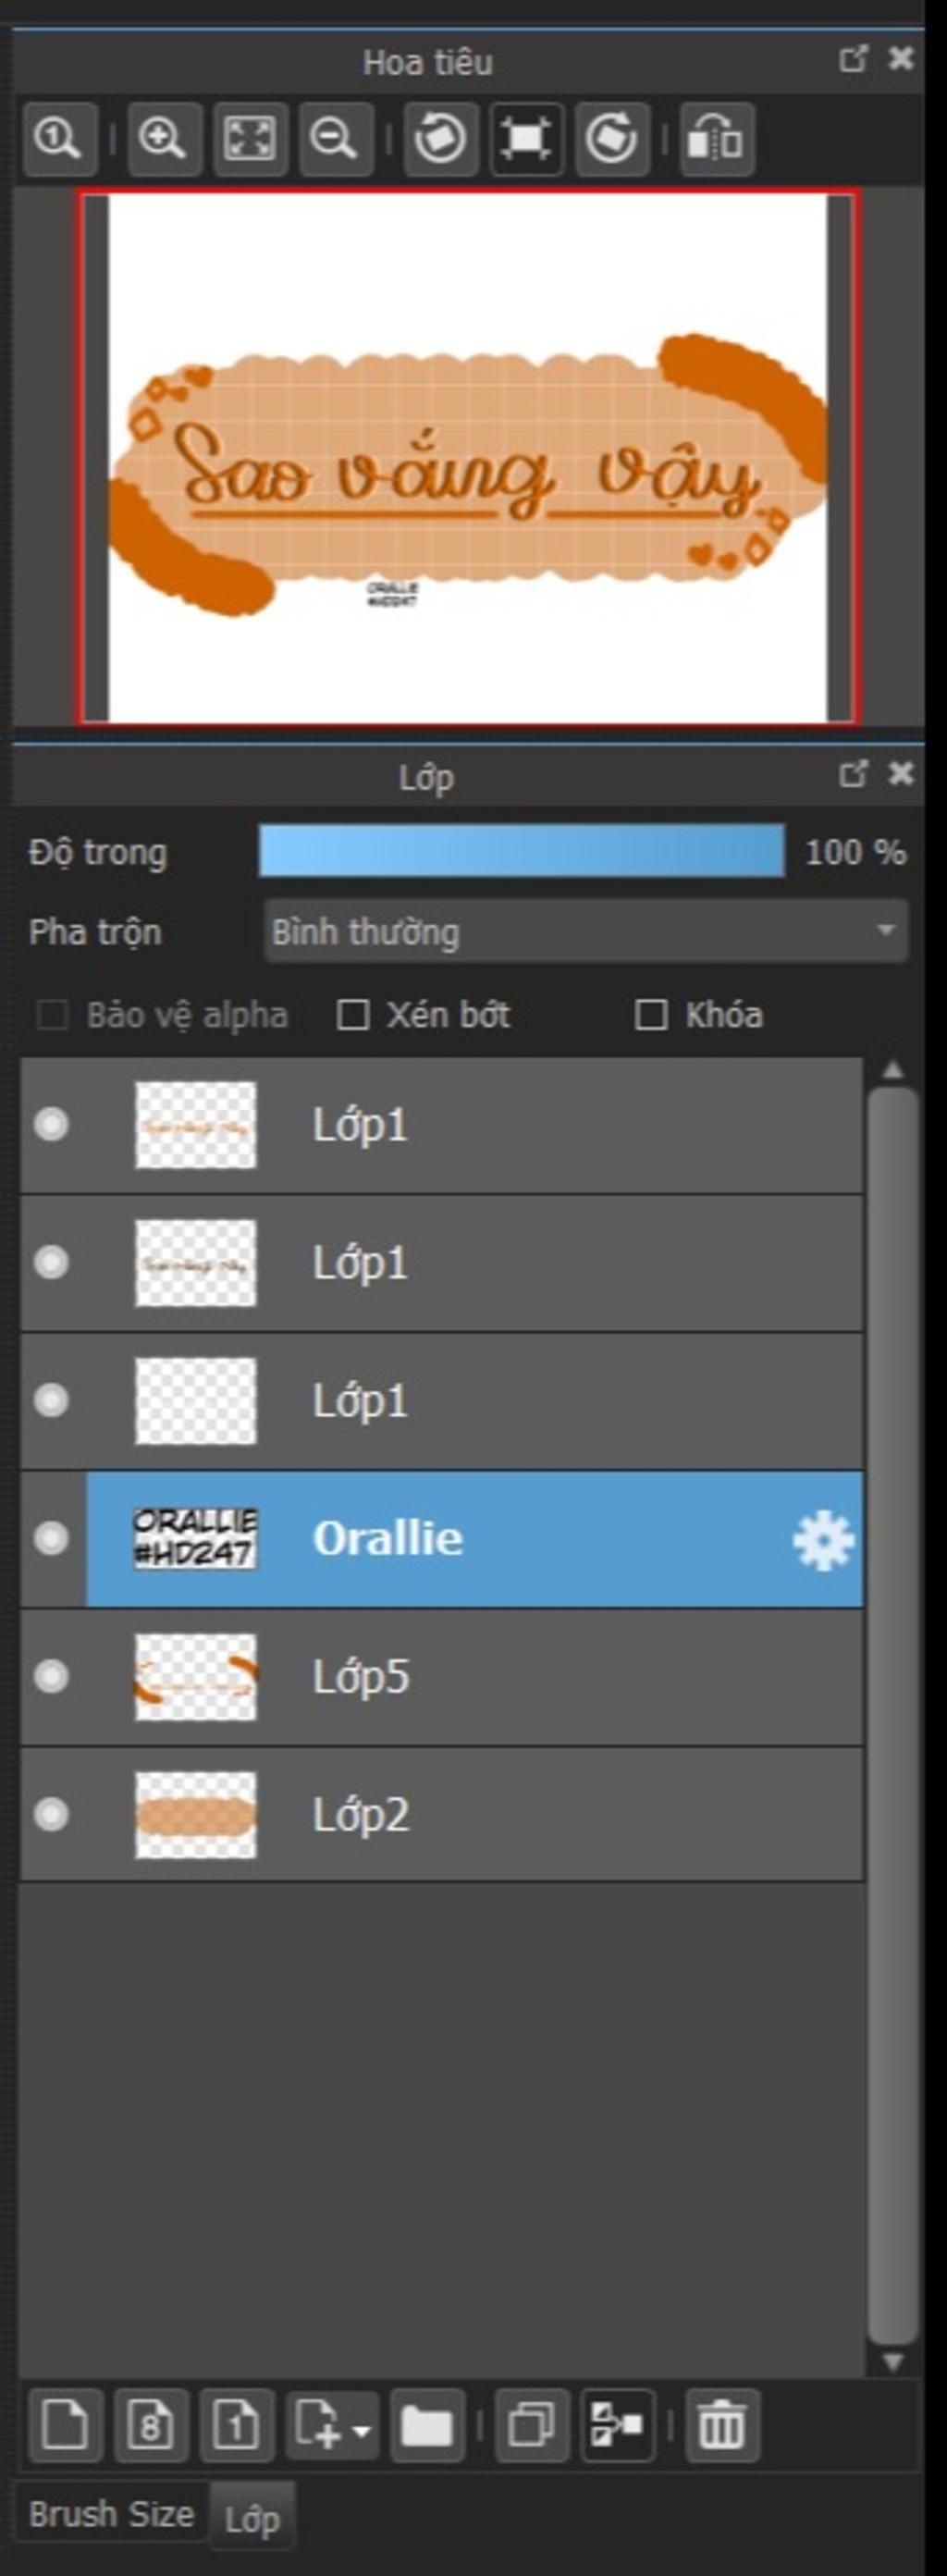This screenshot has width=947, height=2576.
Task: Open Orallie layer settings gear
Action: click(822, 1539)
